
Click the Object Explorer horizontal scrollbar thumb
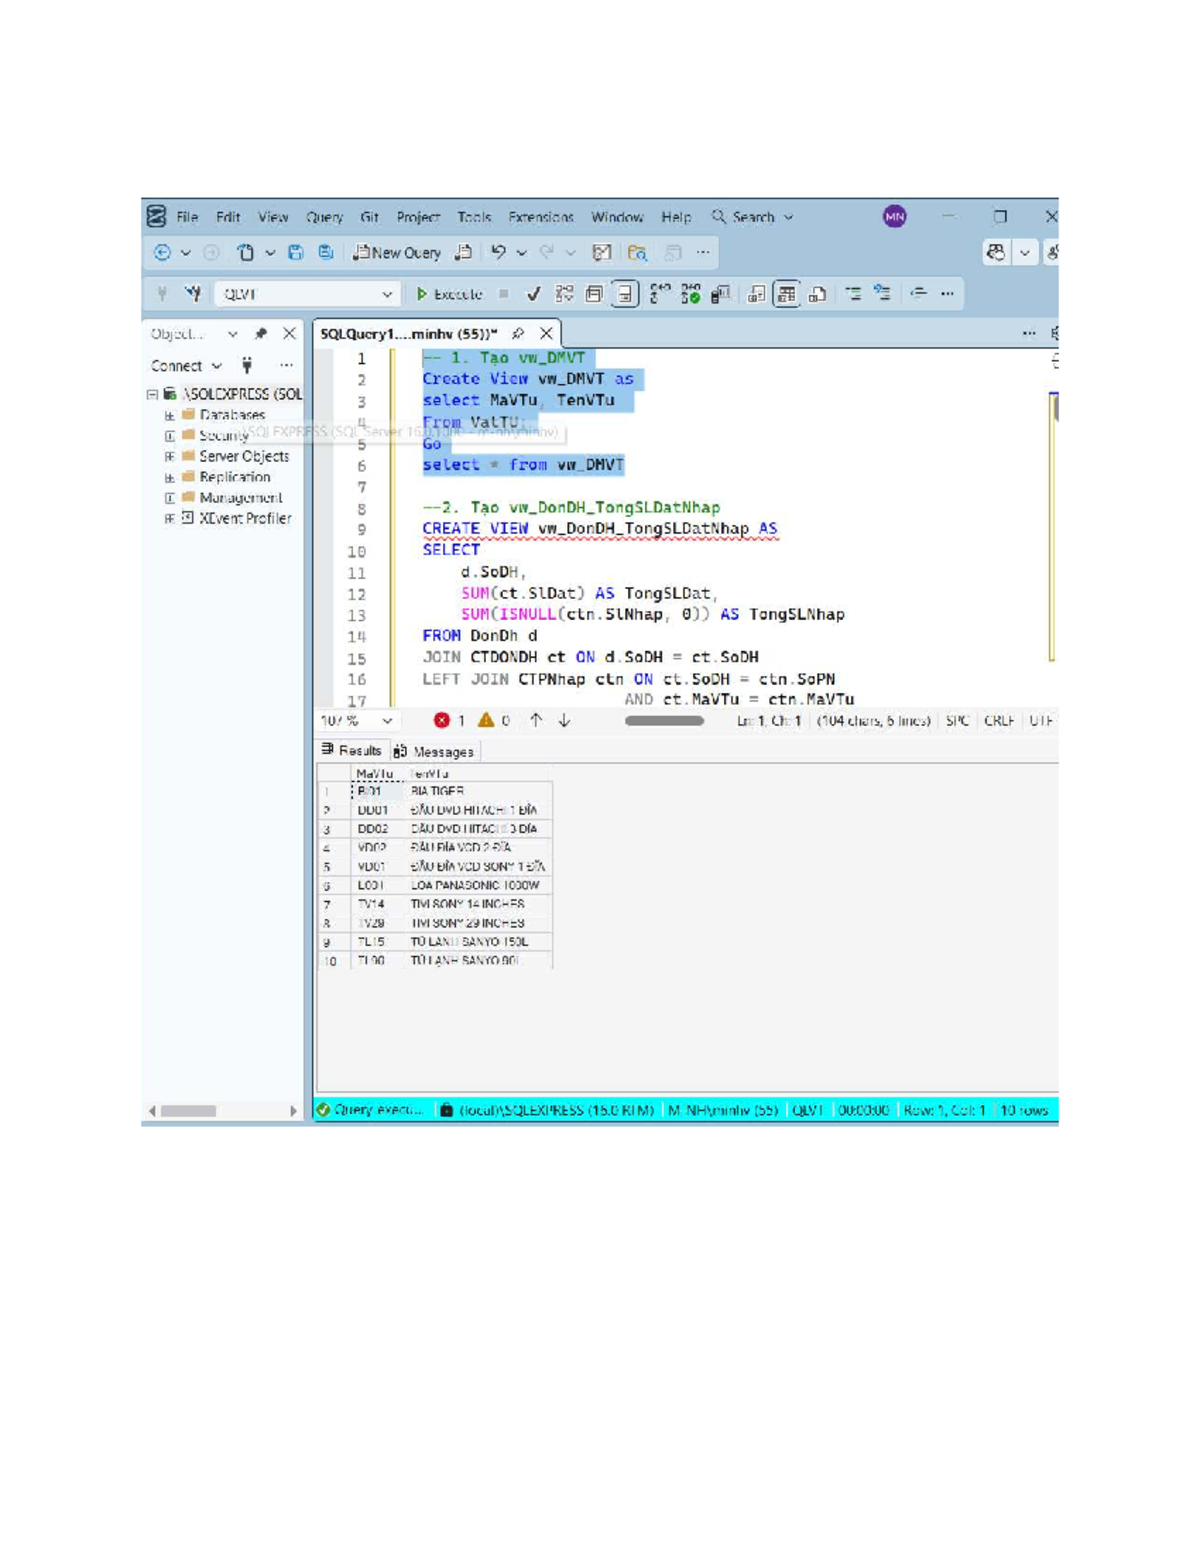click(189, 1111)
